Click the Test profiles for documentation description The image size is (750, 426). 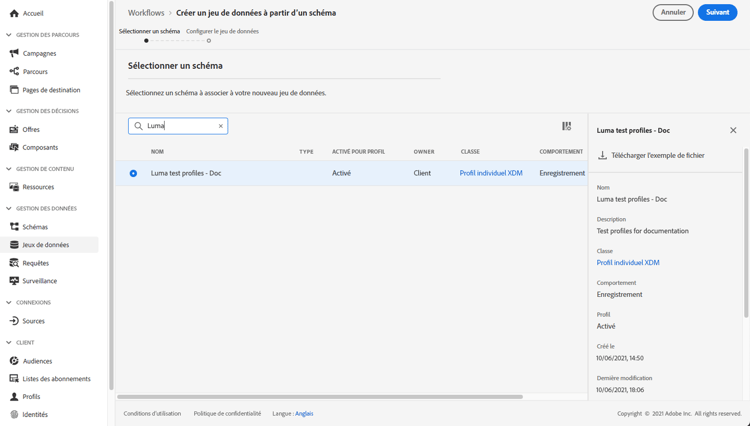coord(642,231)
